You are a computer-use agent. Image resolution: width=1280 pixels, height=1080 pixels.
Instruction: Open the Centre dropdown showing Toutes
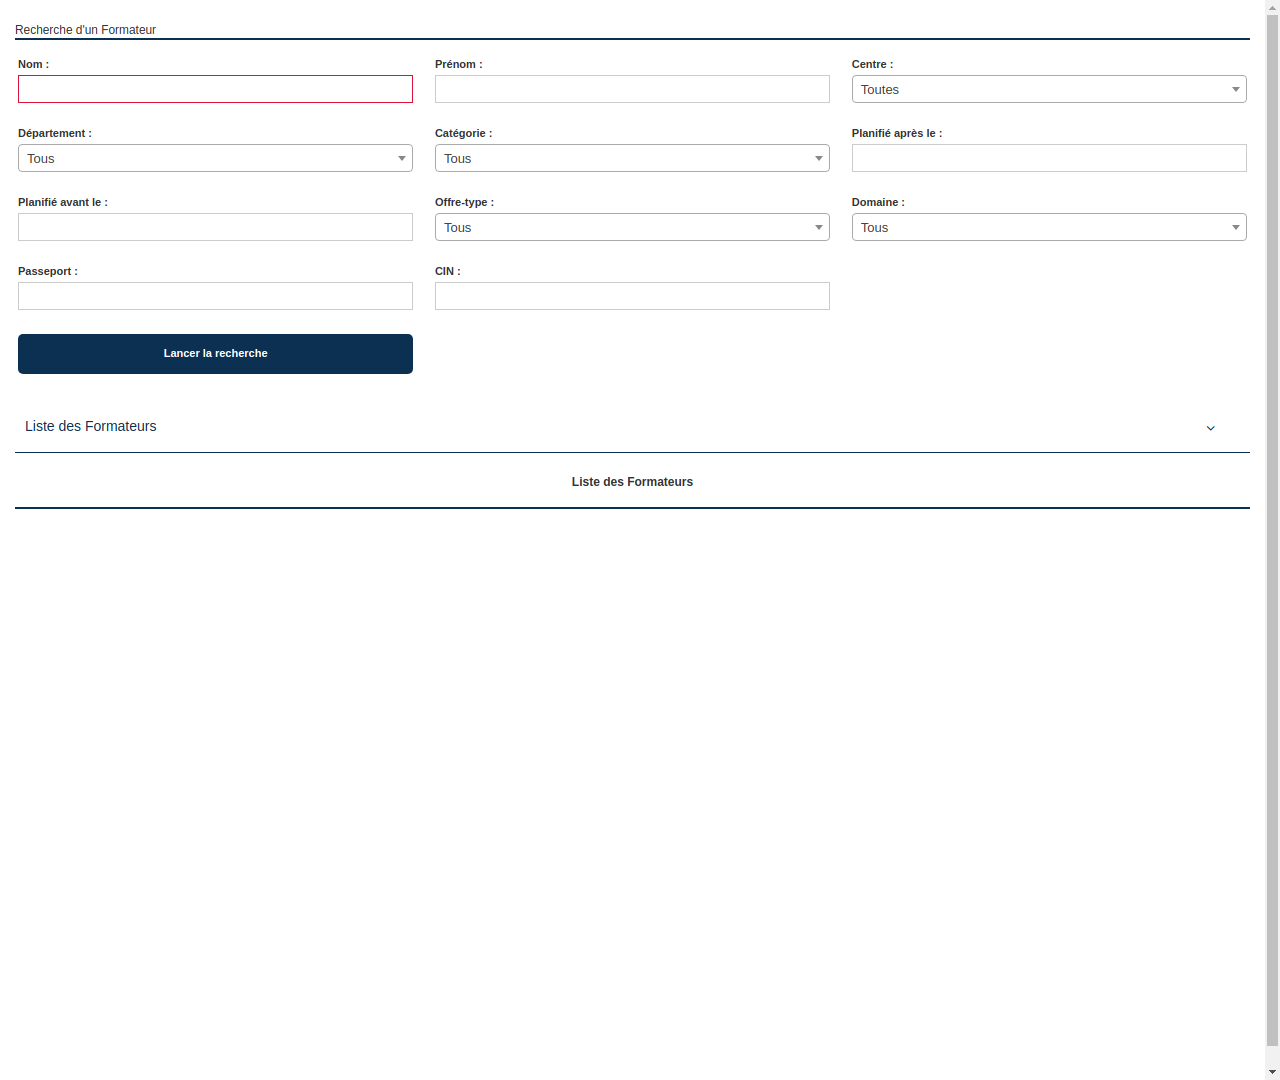click(x=1049, y=89)
